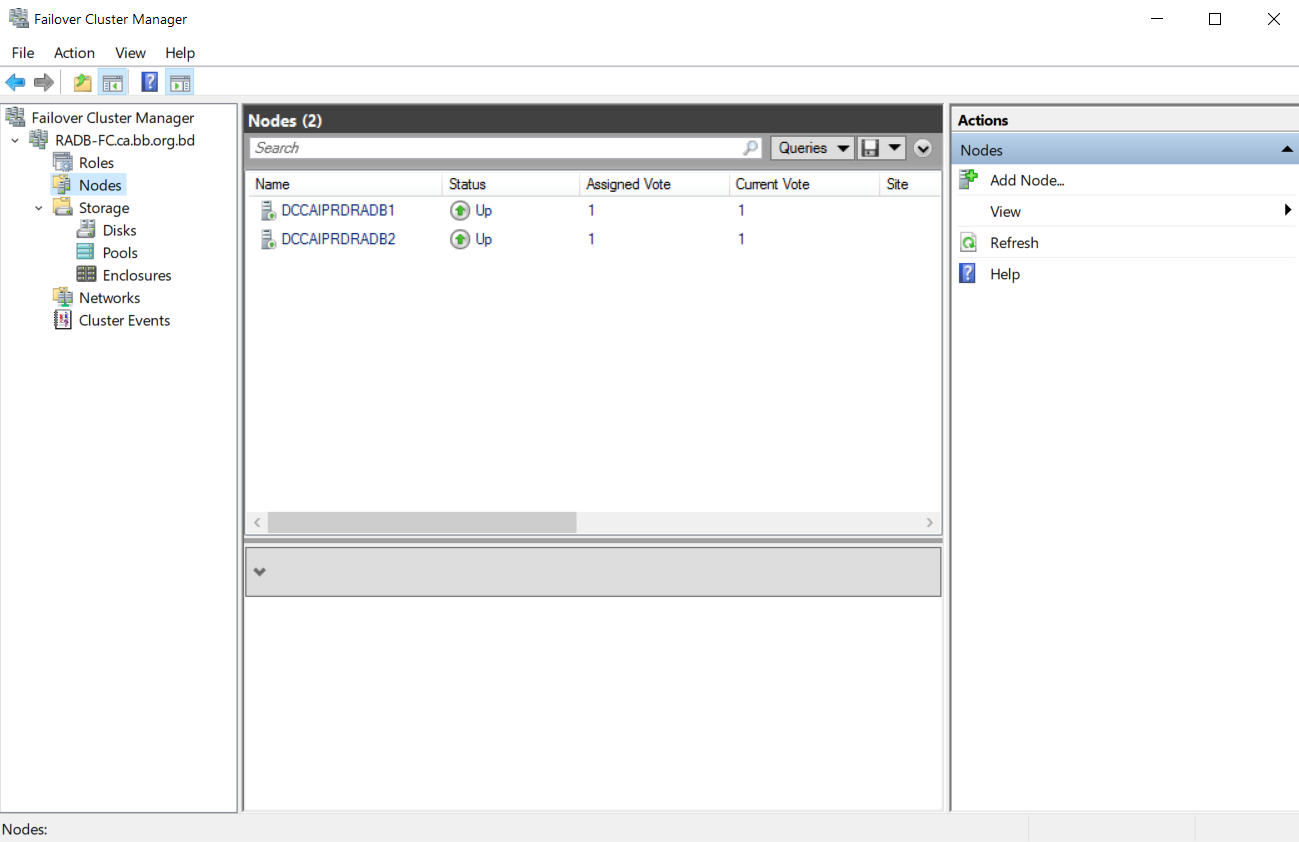Click the server icon beside DCCAIPRDRADB1
Image resolution: width=1299 pixels, height=842 pixels.
(268, 210)
